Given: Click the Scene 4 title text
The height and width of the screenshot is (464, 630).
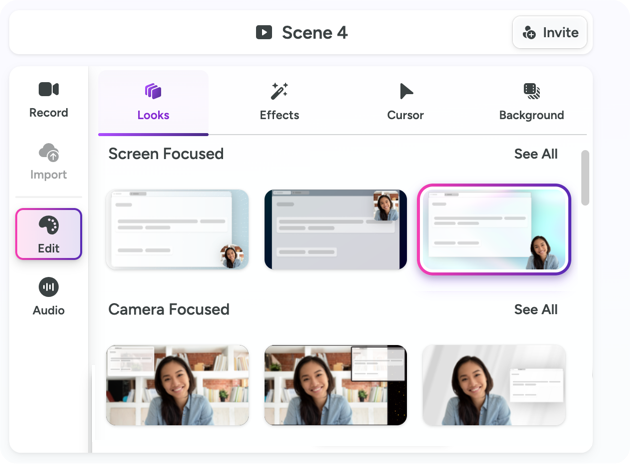Looking at the screenshot, I should coord(315,33).
